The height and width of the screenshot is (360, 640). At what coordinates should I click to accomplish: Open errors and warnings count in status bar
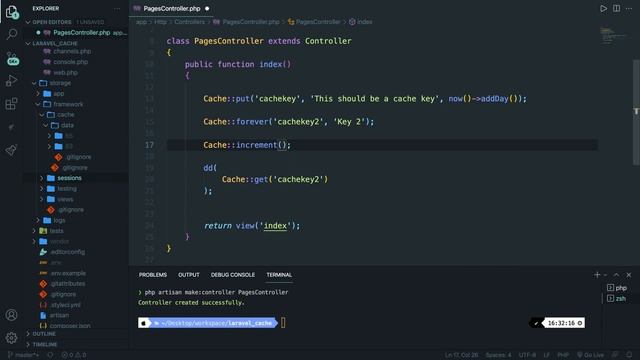tap(74, 355)
